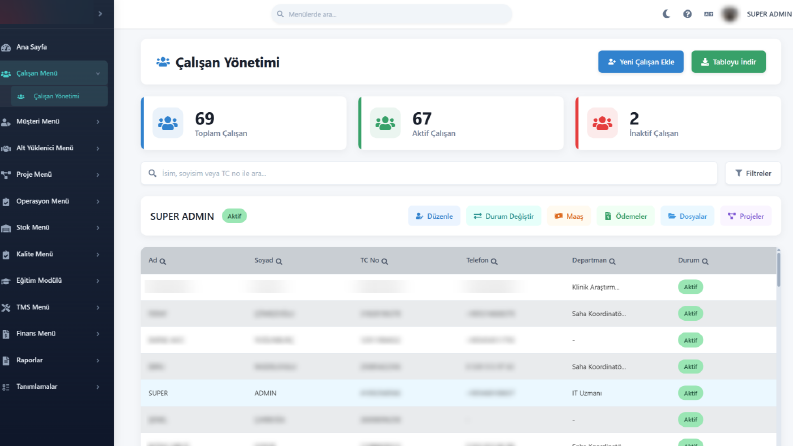Screen dimensions: 793x446
Task: Search icon in Soyad column header
Action: click(x=279, y=261)
